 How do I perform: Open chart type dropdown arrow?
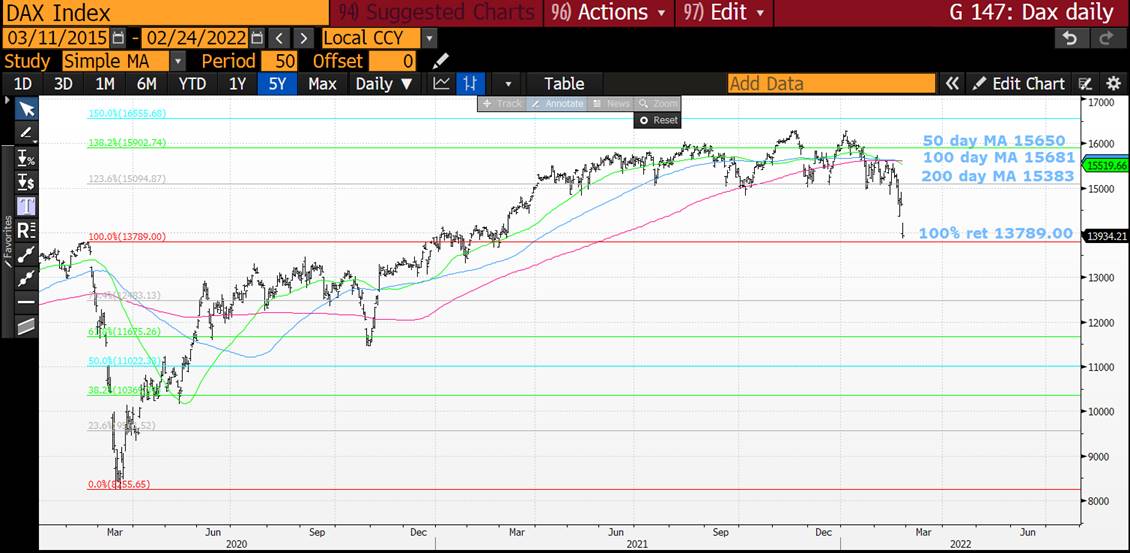[x=509, y=84]
